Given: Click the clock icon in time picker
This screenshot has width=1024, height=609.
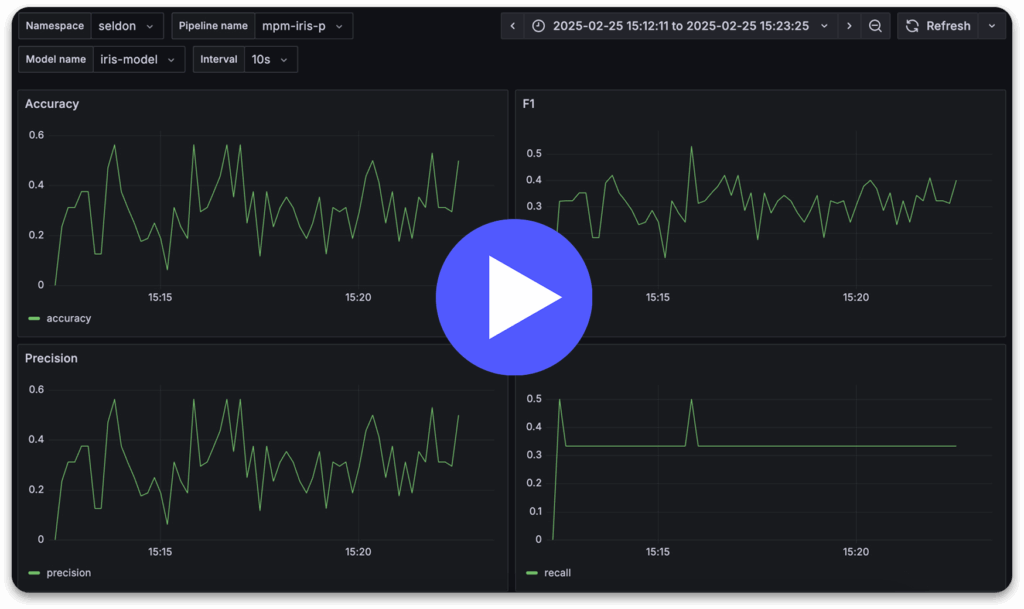Looking at the screenshot, I should click(539, 26).
